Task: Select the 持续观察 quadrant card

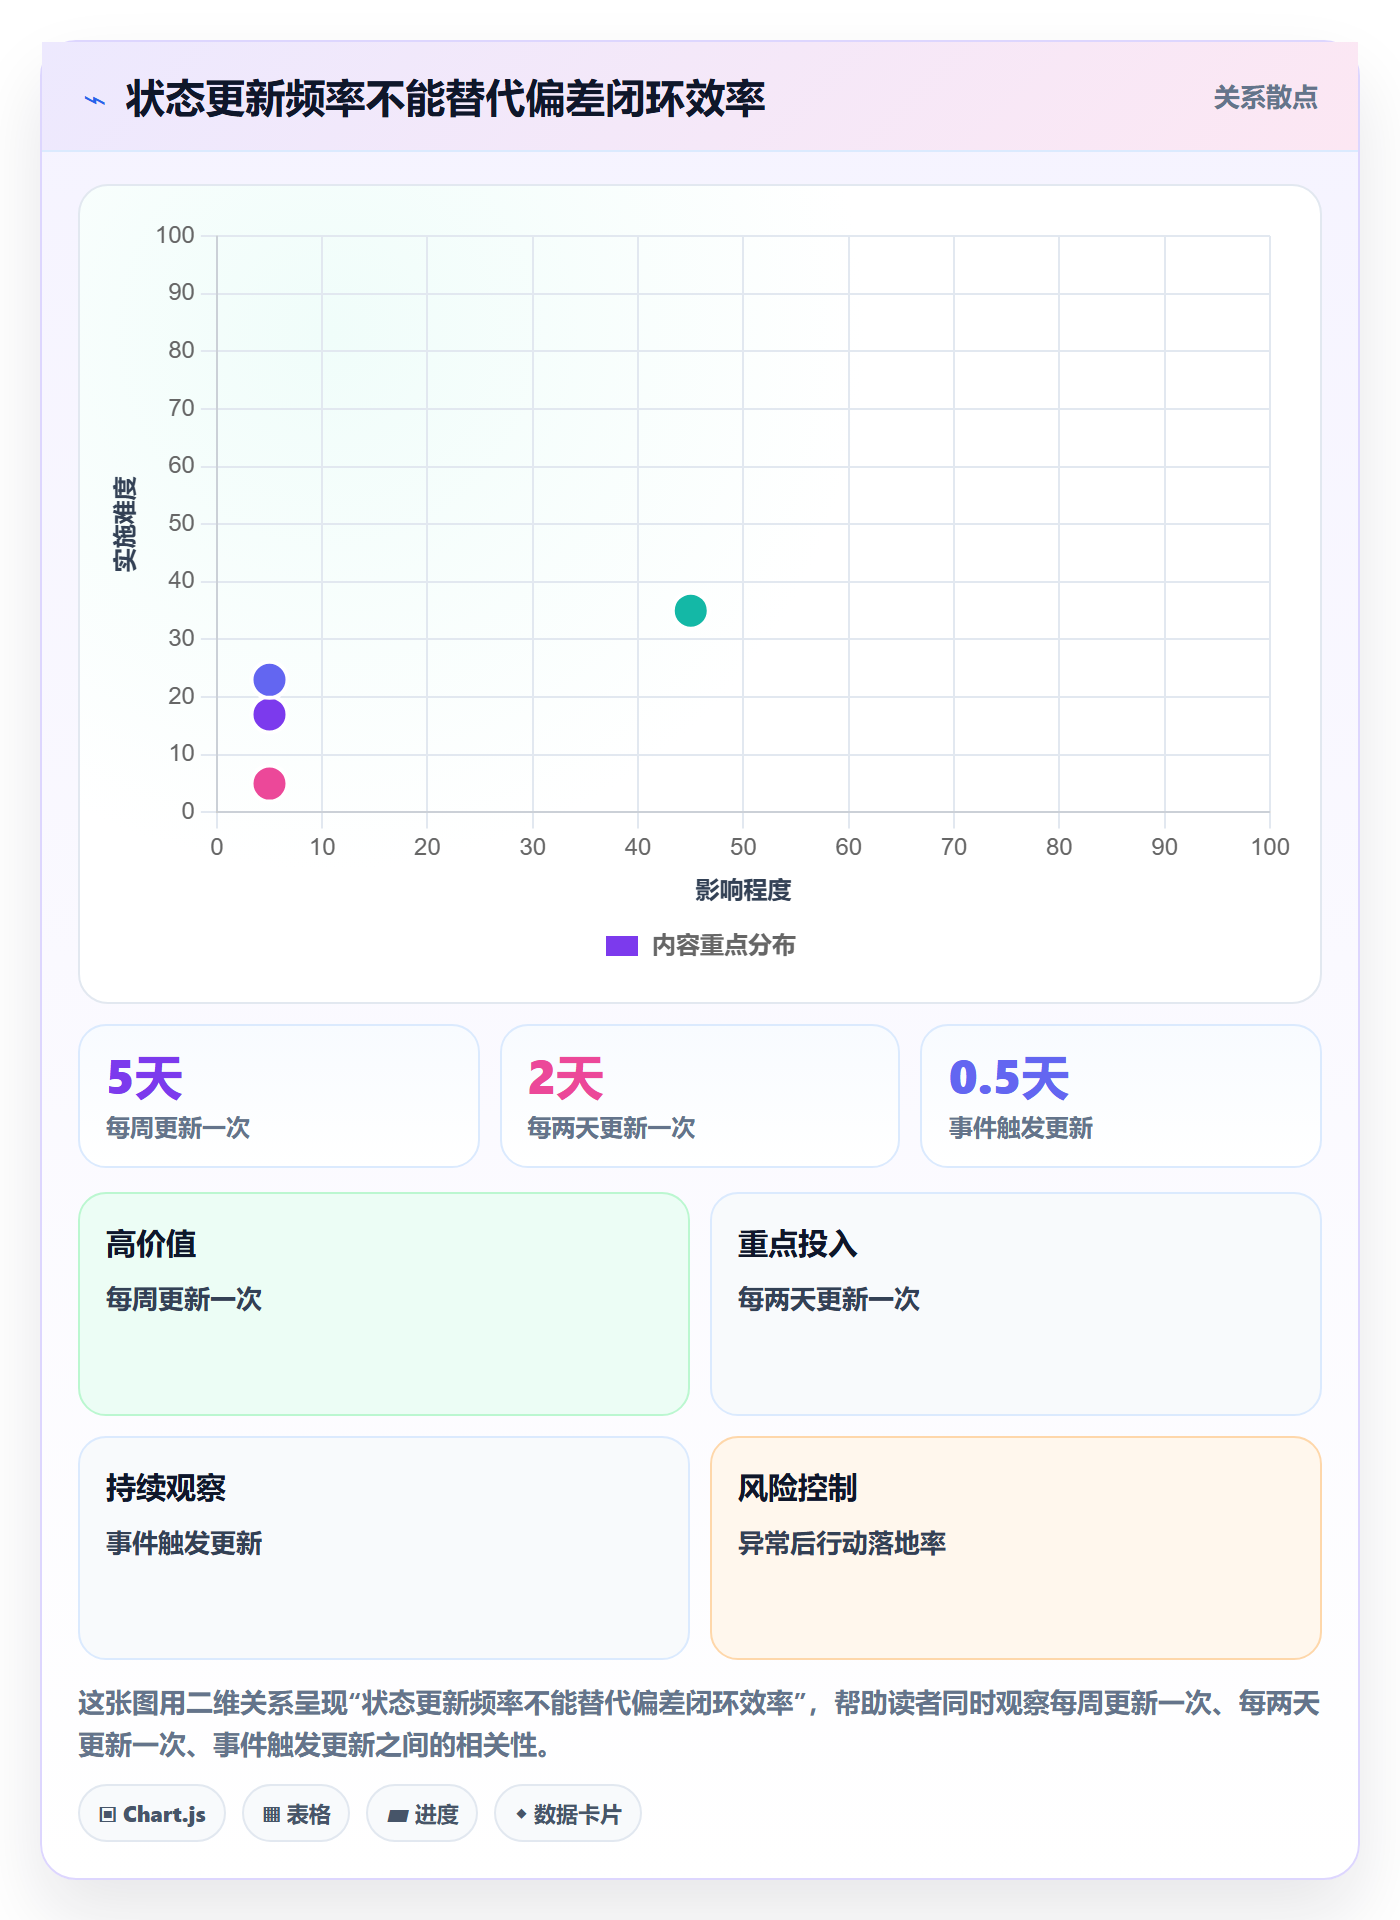Action: click(384, 1548)
